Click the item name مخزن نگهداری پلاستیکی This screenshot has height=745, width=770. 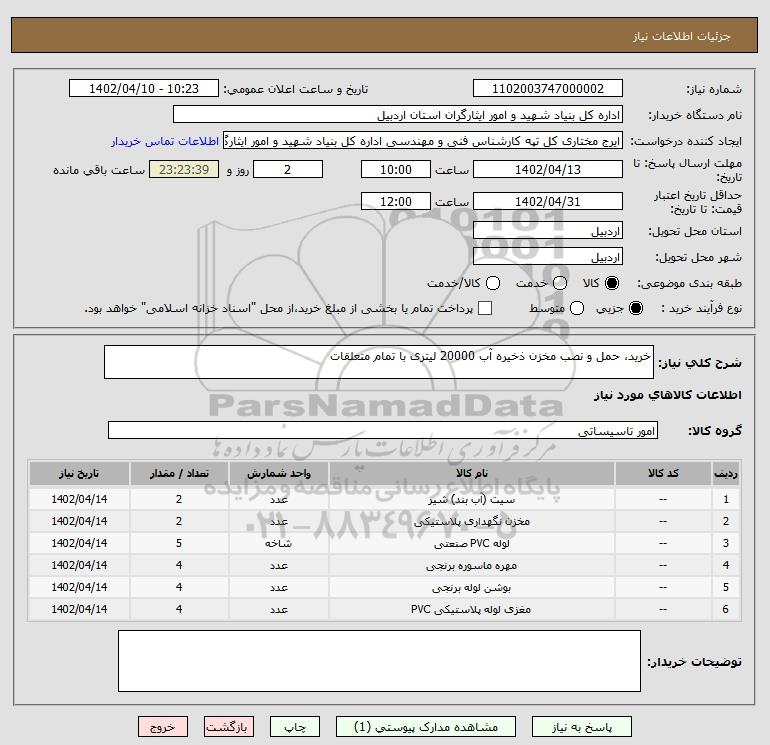471,522
